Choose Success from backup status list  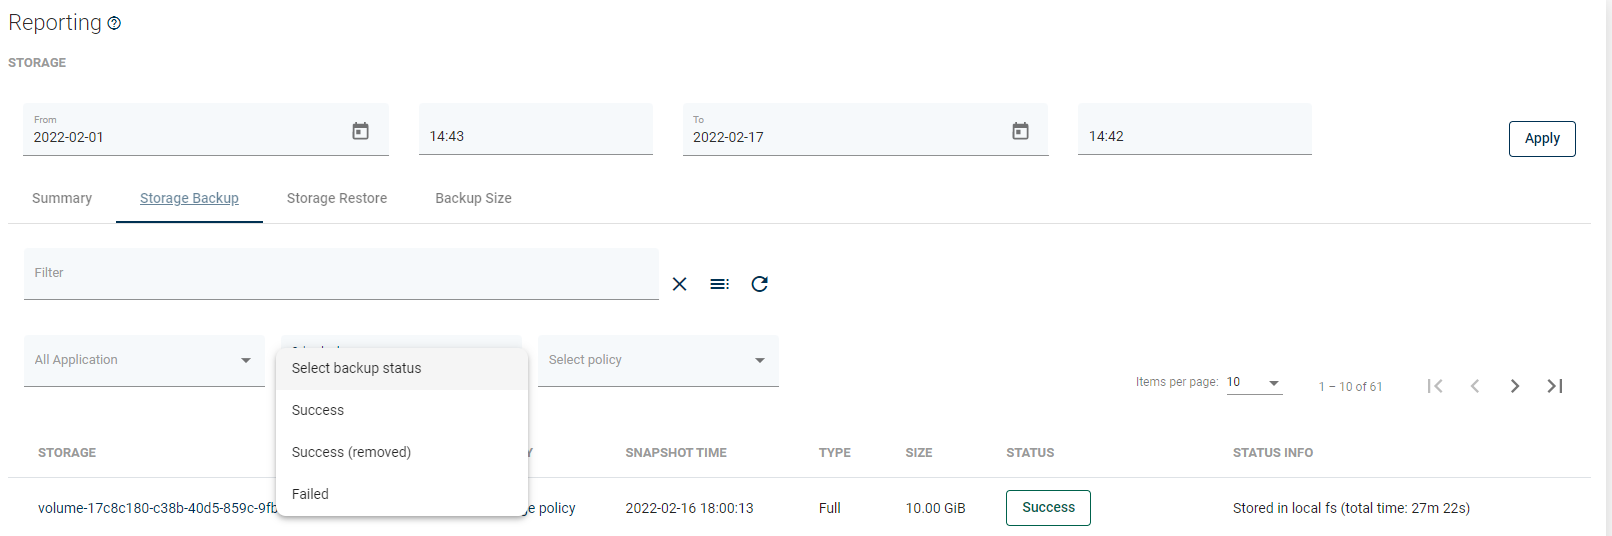pos(318,410)
